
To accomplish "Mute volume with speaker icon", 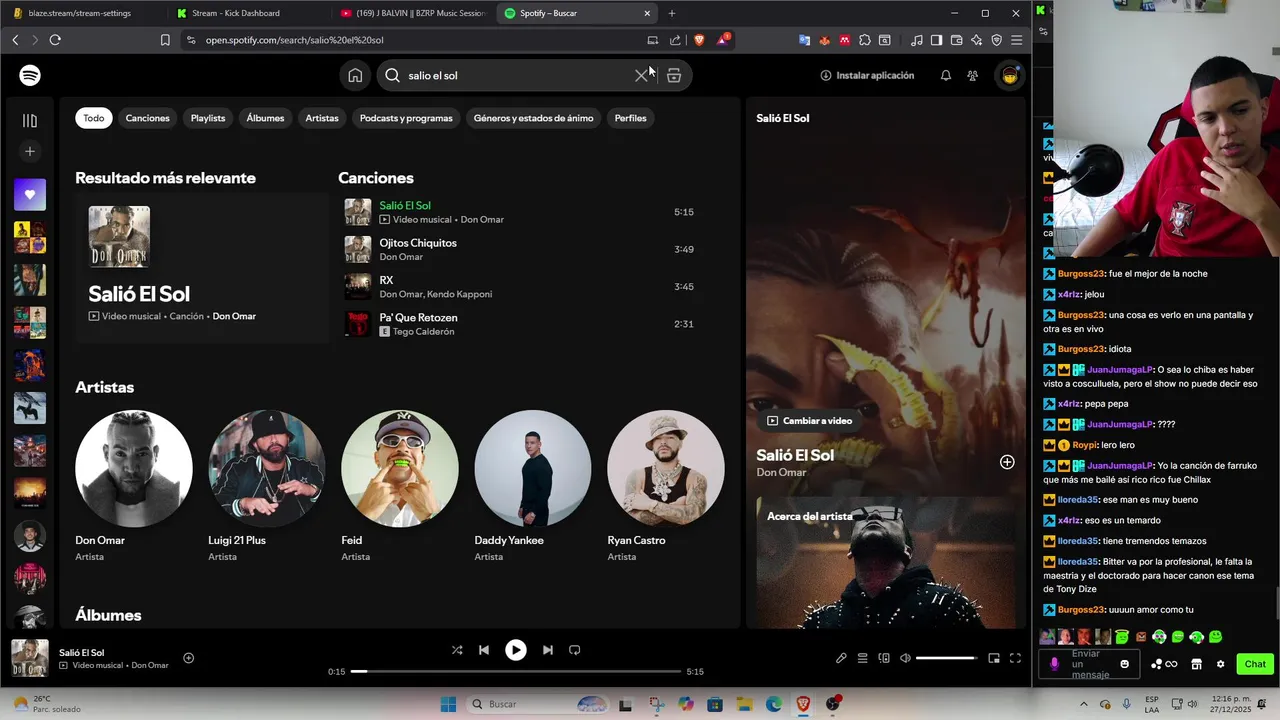I will 905,658.
